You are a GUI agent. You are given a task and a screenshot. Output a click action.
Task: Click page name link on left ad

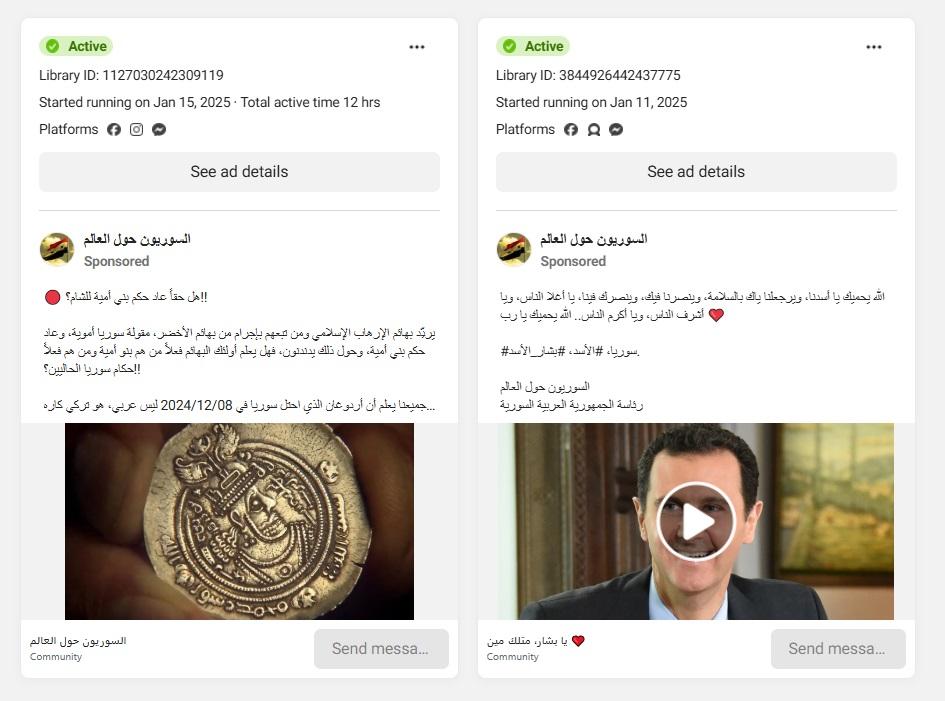pos(137,239)
